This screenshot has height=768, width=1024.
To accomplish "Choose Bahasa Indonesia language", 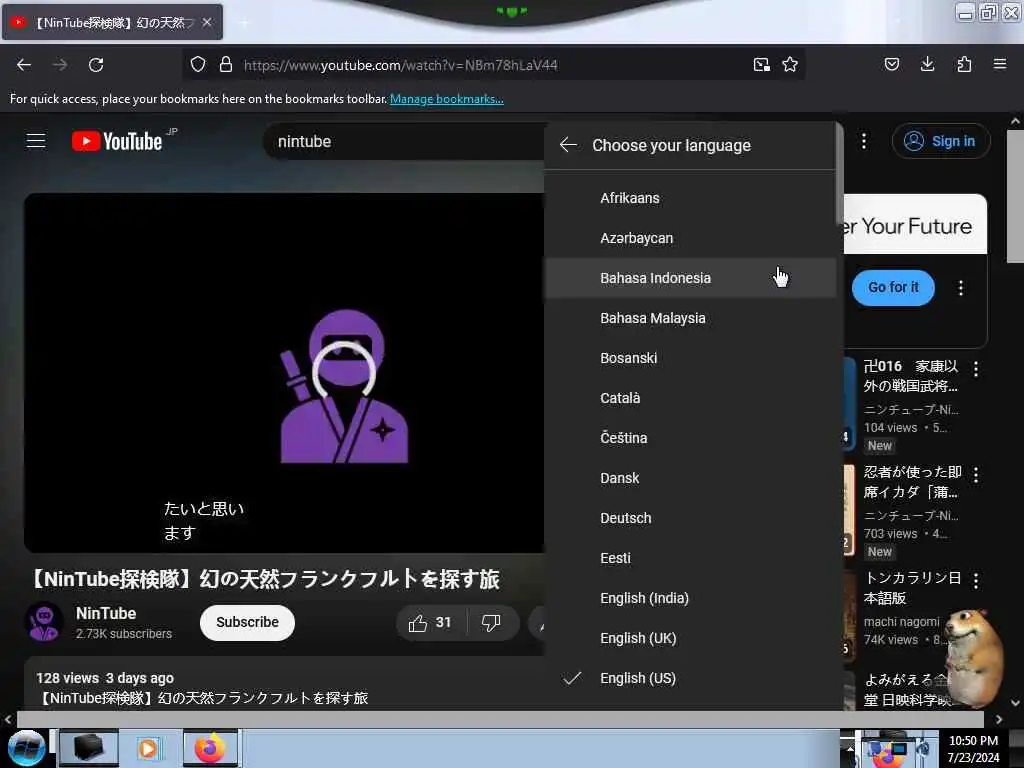I will (x=690, y=278).
